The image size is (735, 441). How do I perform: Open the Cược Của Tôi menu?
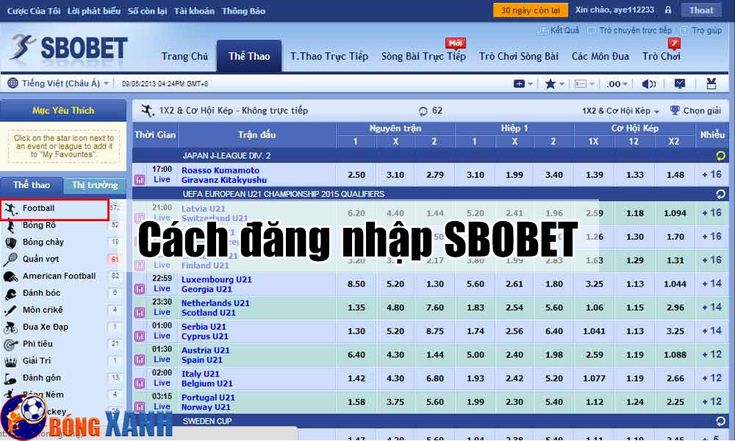(x=34, y=11)
